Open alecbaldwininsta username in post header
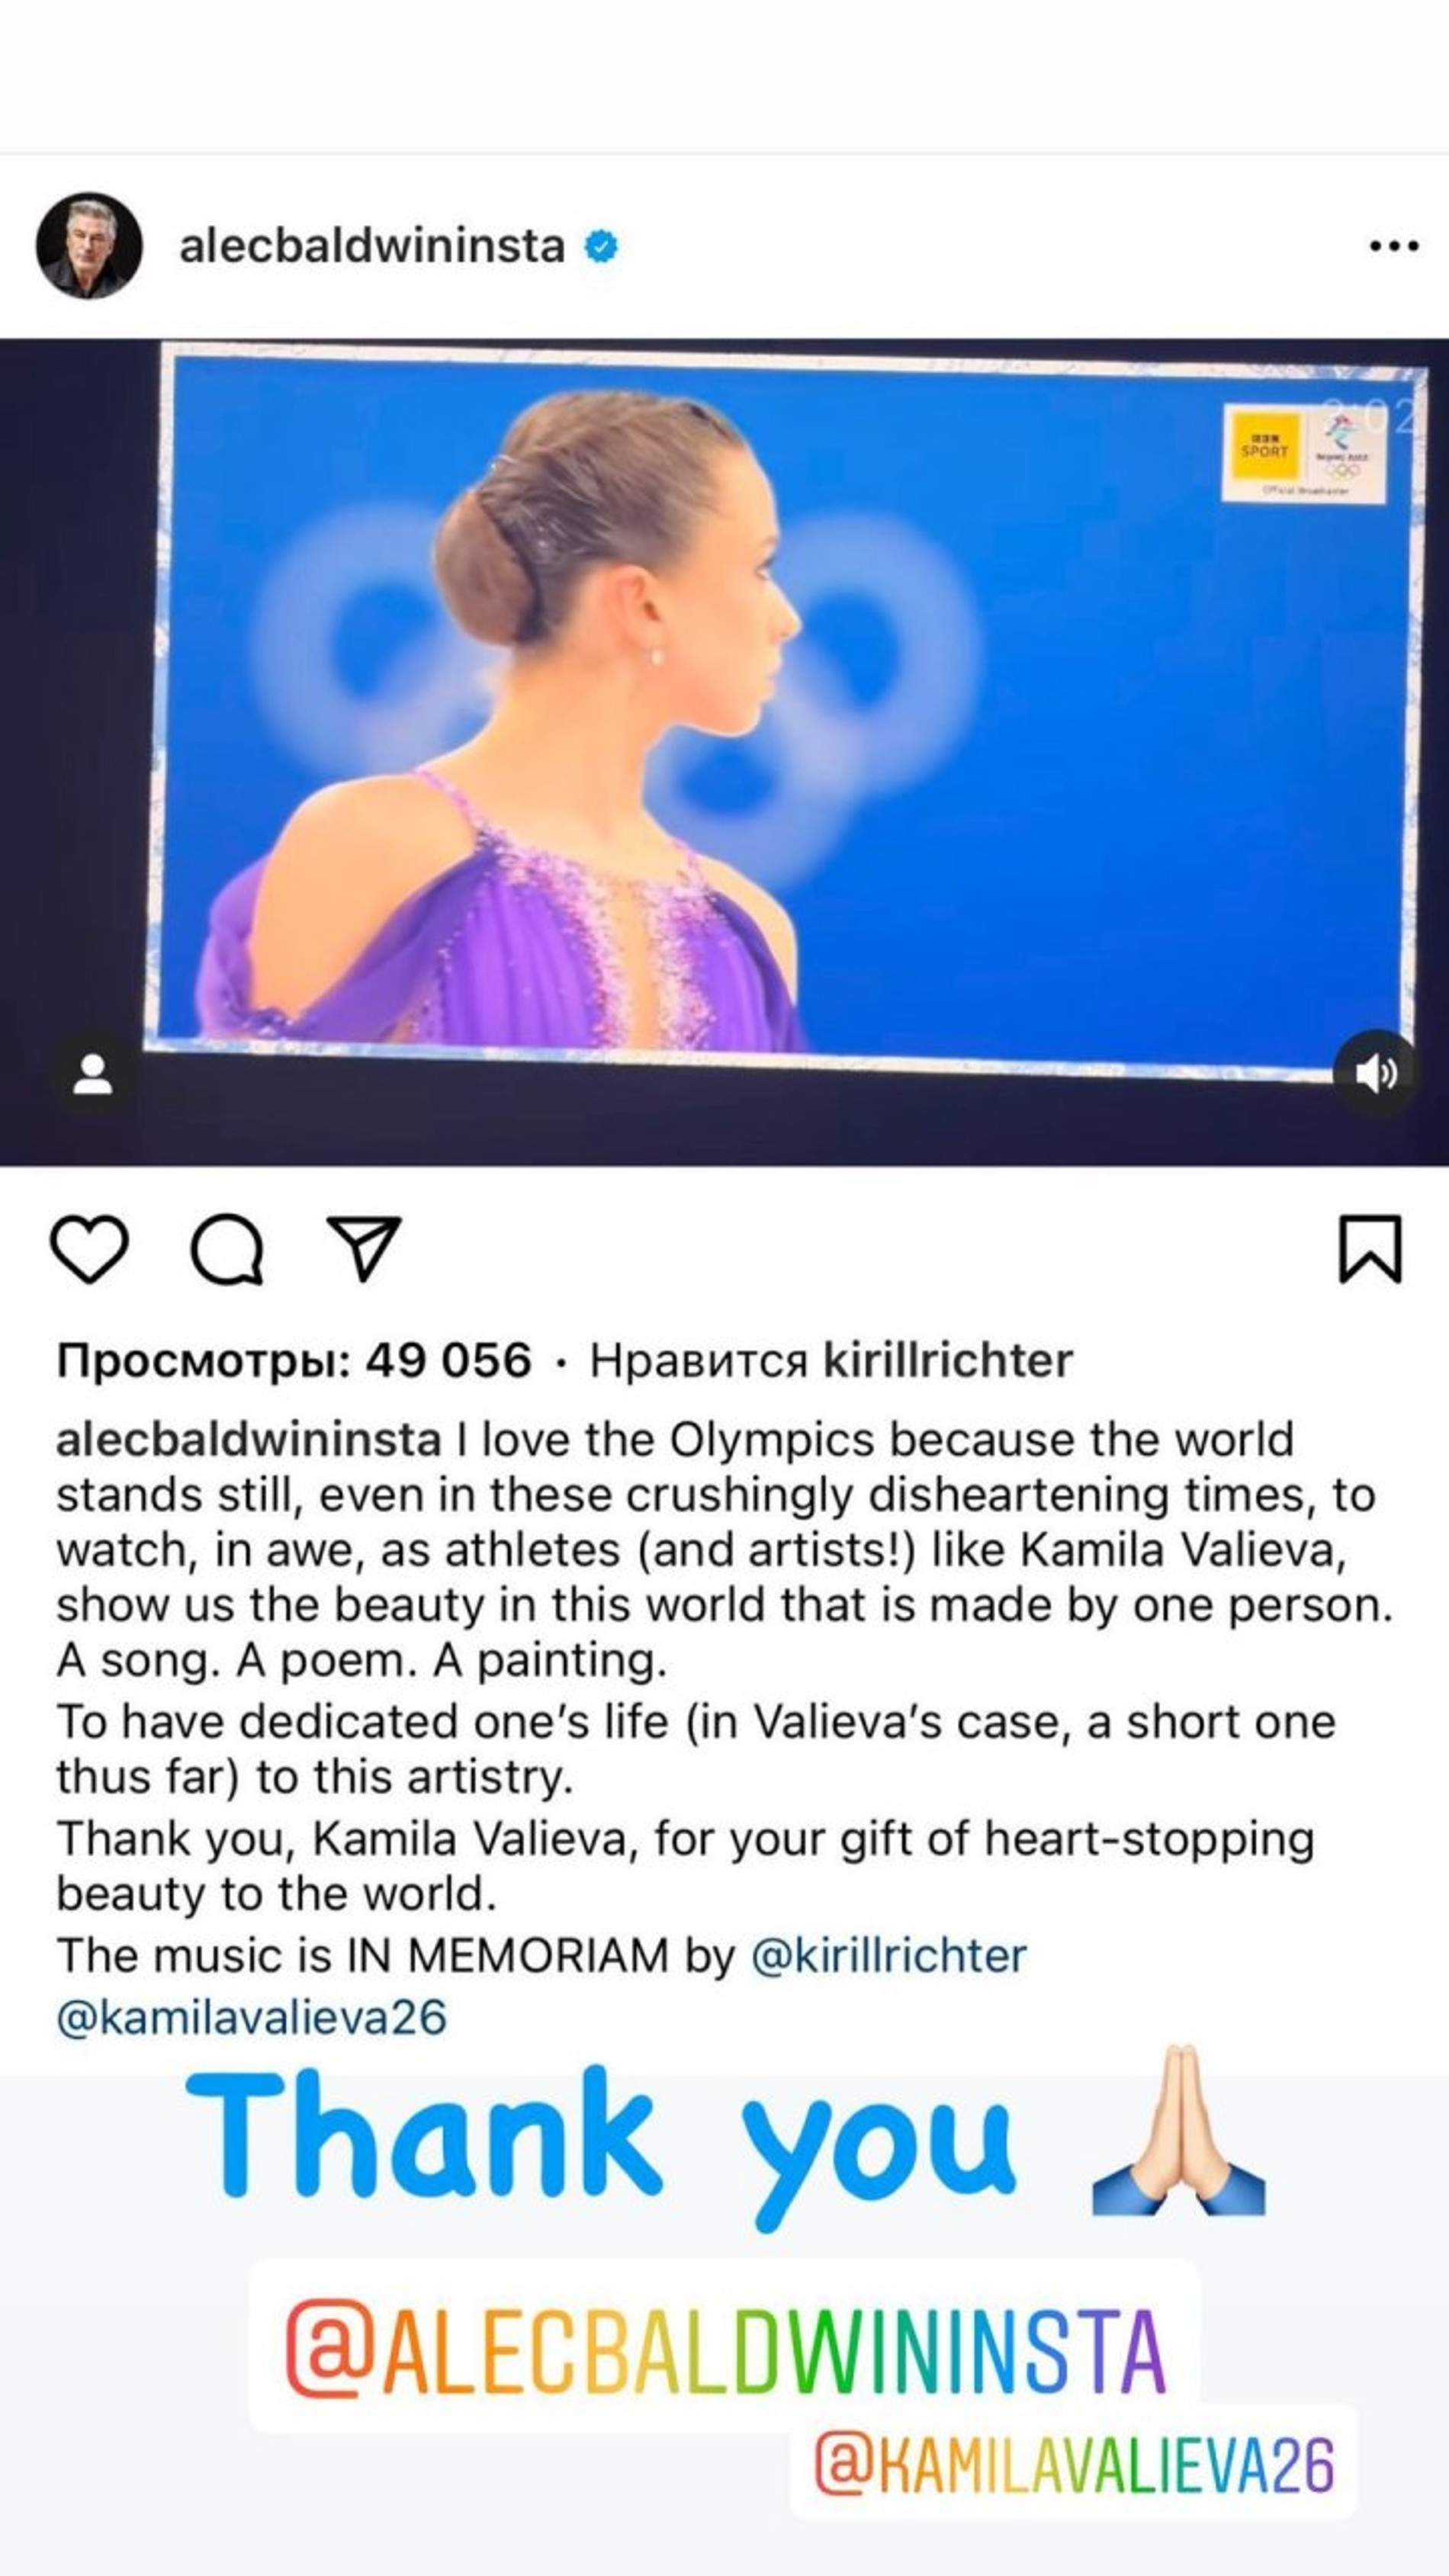 371,246
